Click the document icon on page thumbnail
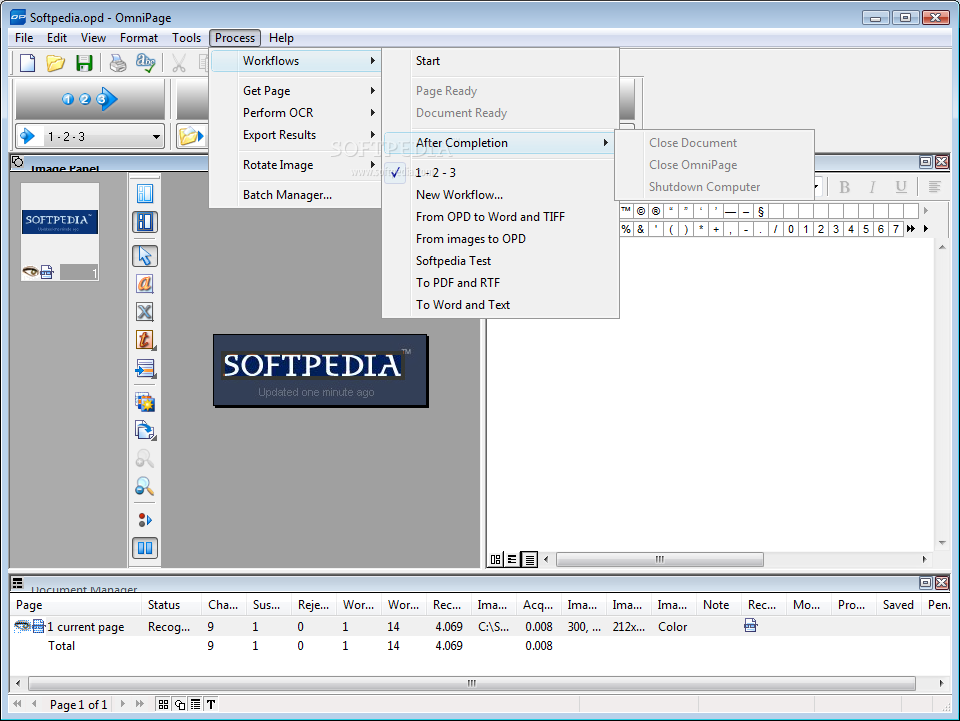 tap(47, 272)
